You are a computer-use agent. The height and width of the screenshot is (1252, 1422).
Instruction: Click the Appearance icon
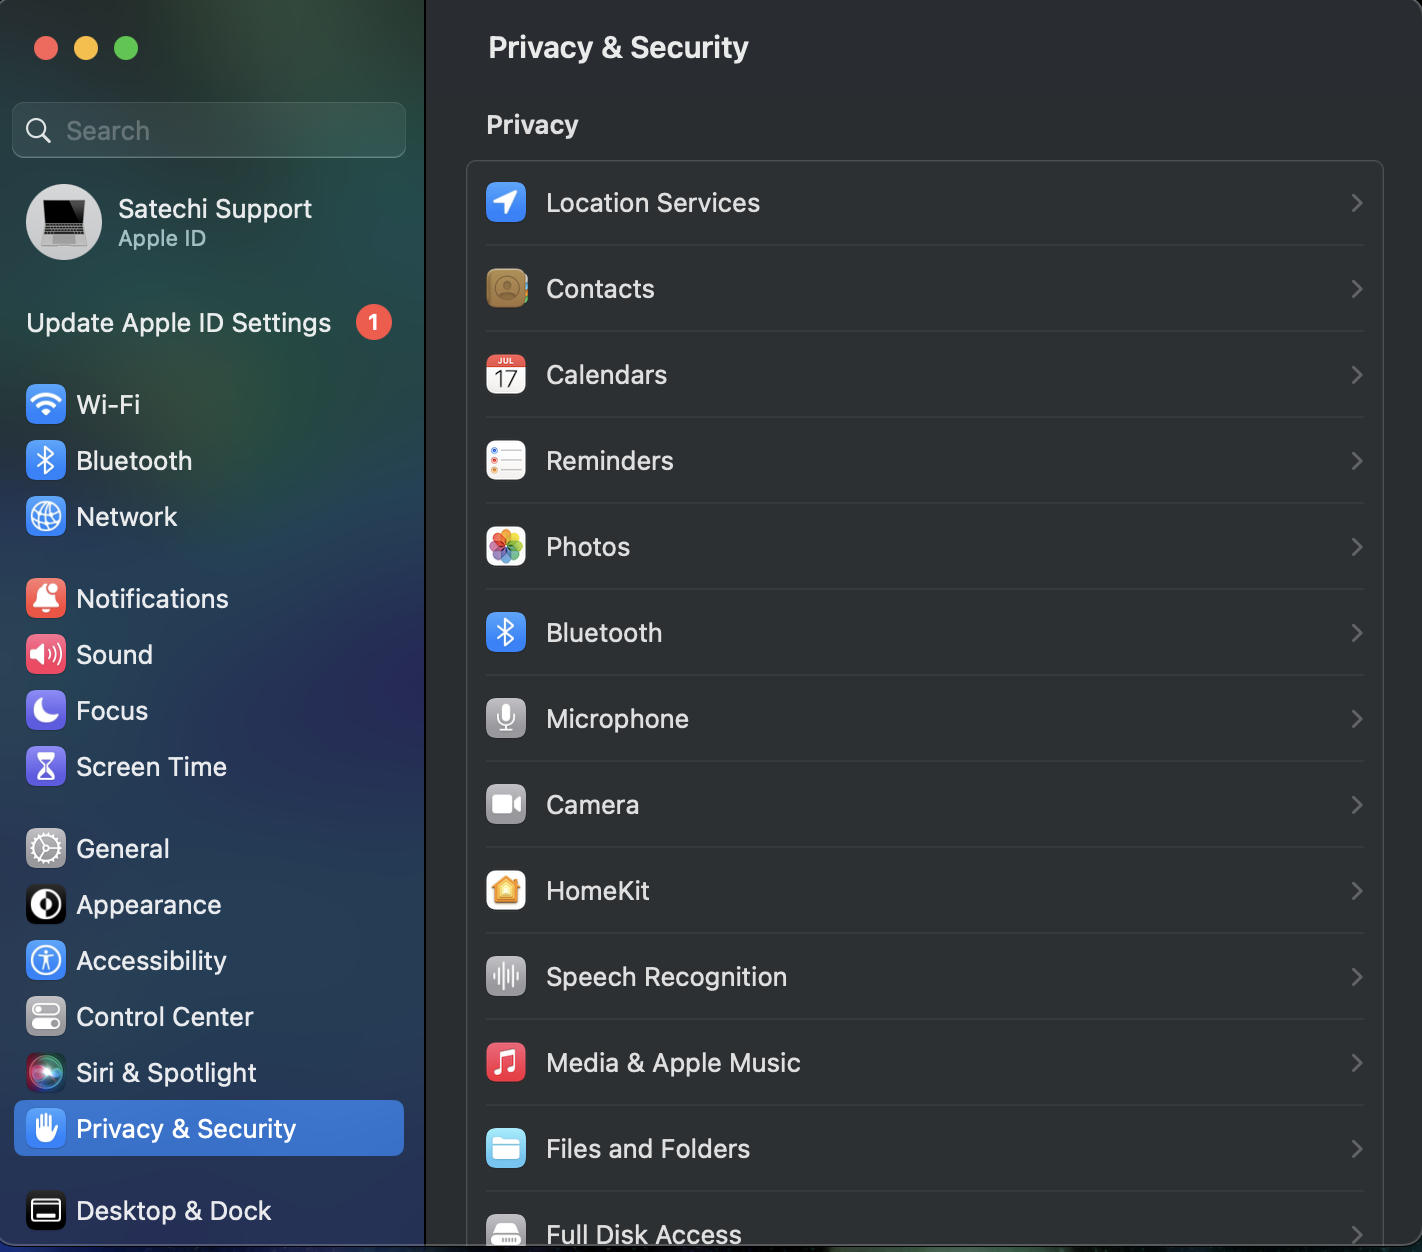tap(46, 905)
